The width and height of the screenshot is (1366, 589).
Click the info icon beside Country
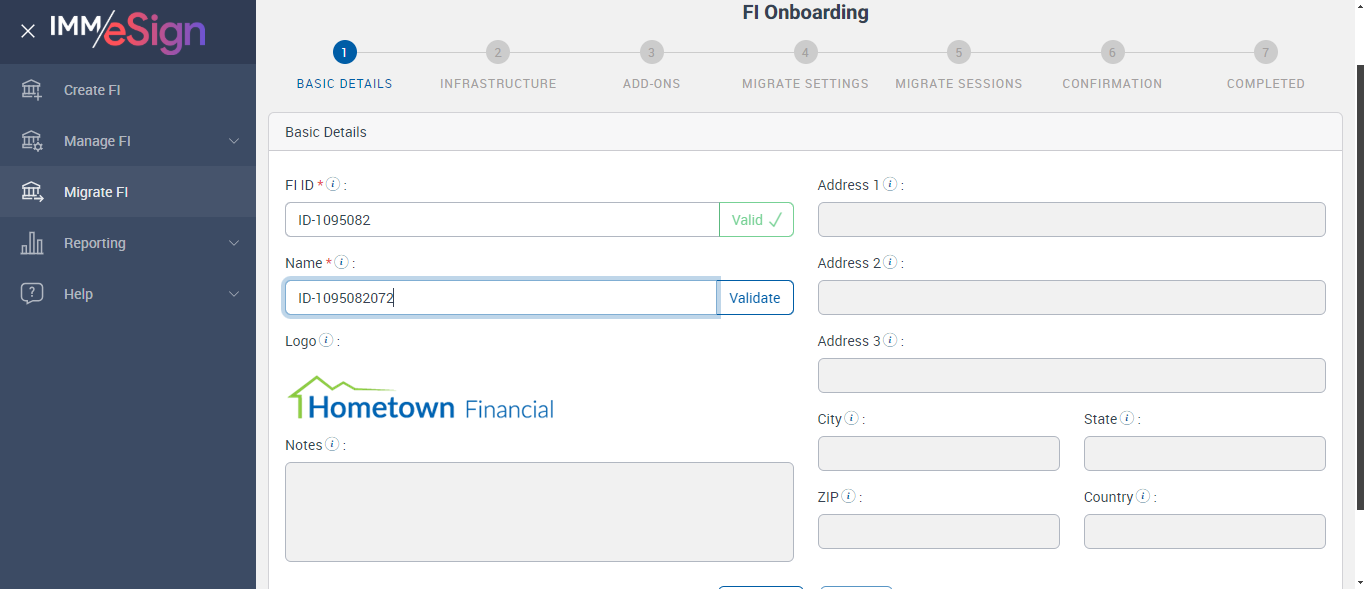point(1143,497)
